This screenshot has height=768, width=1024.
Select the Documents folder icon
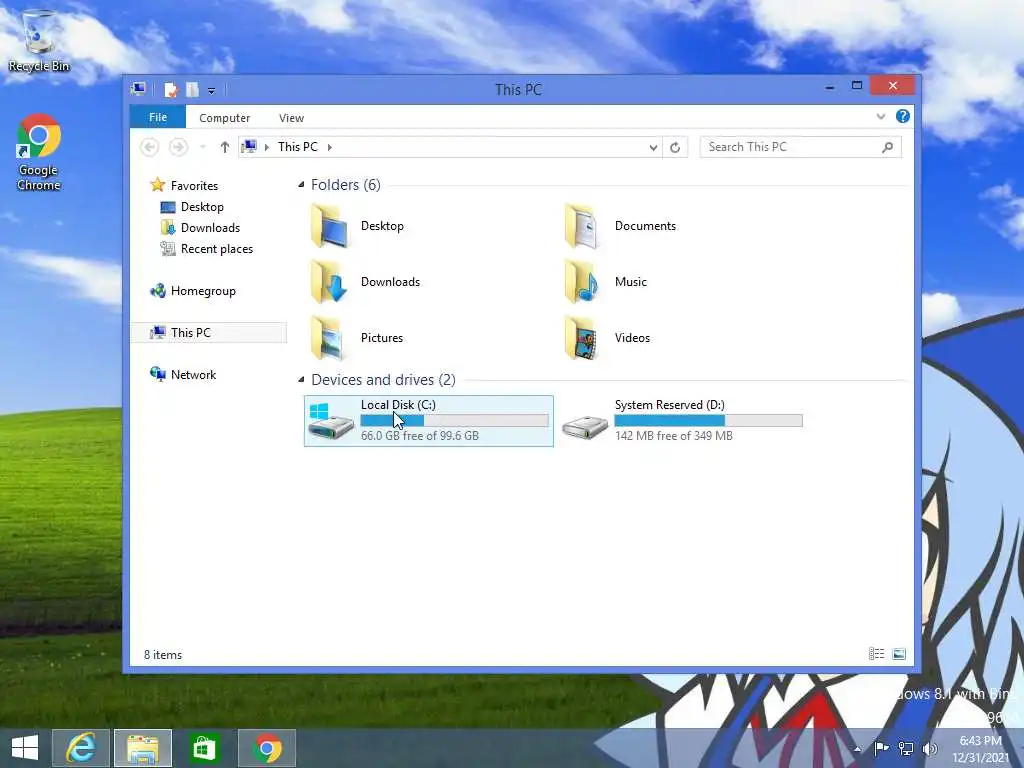(583, 226)
